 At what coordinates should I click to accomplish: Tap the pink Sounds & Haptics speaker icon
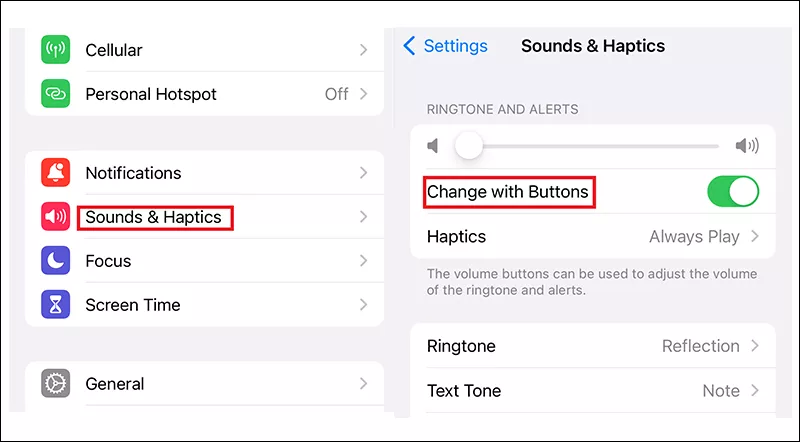(x=56, y=216)
